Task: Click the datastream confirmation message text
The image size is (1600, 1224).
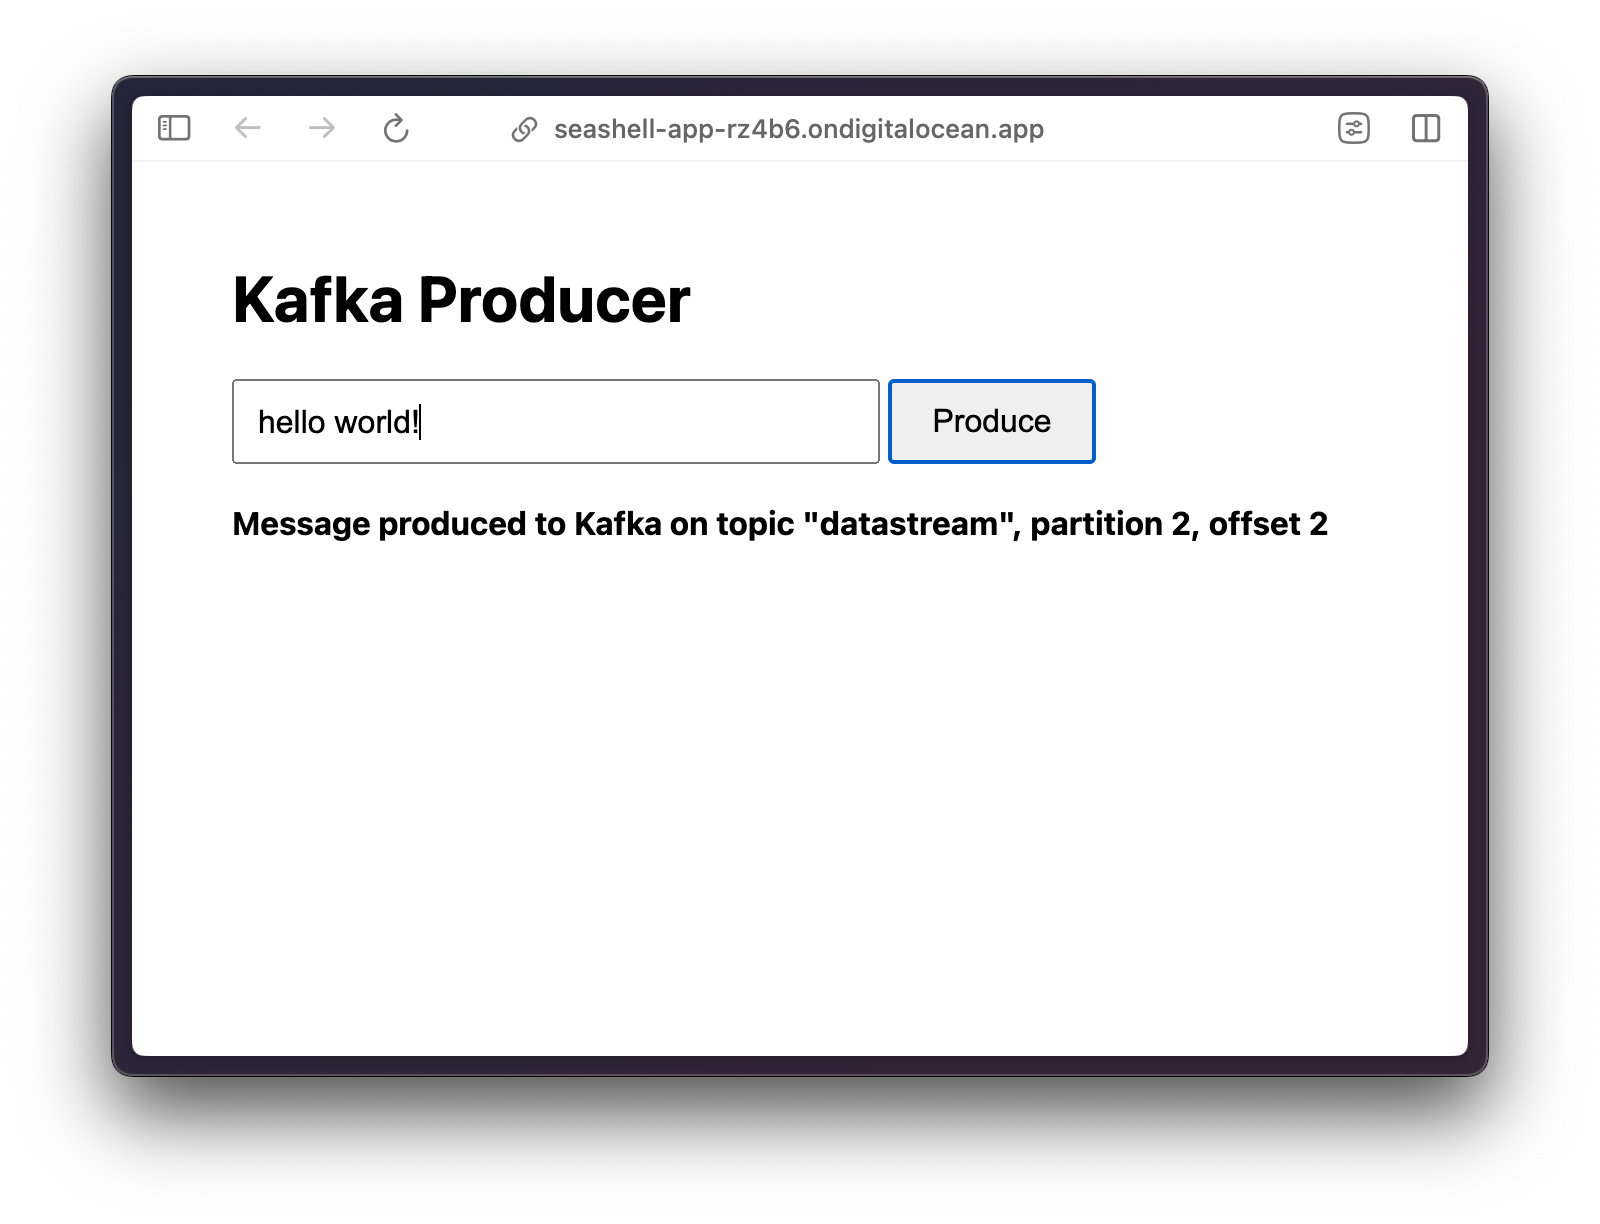Action: [779, 522]
